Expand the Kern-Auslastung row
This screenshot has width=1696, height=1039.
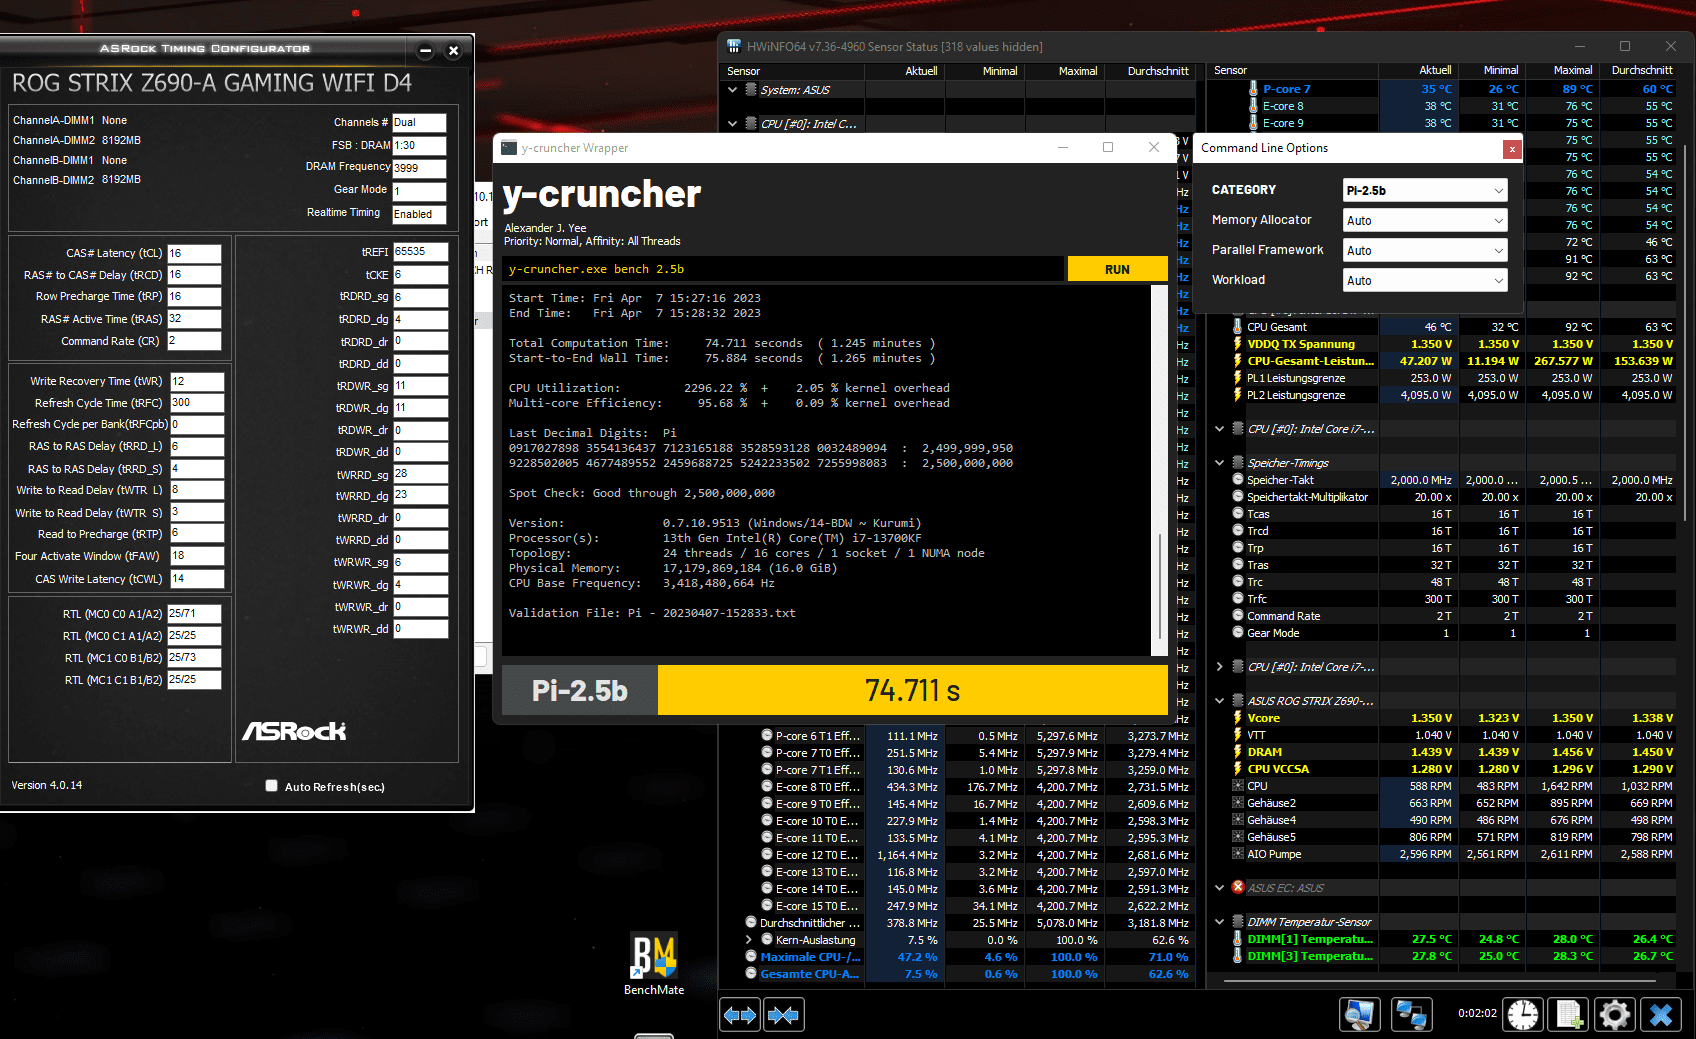pyautogui.click(x=749, y=940)
